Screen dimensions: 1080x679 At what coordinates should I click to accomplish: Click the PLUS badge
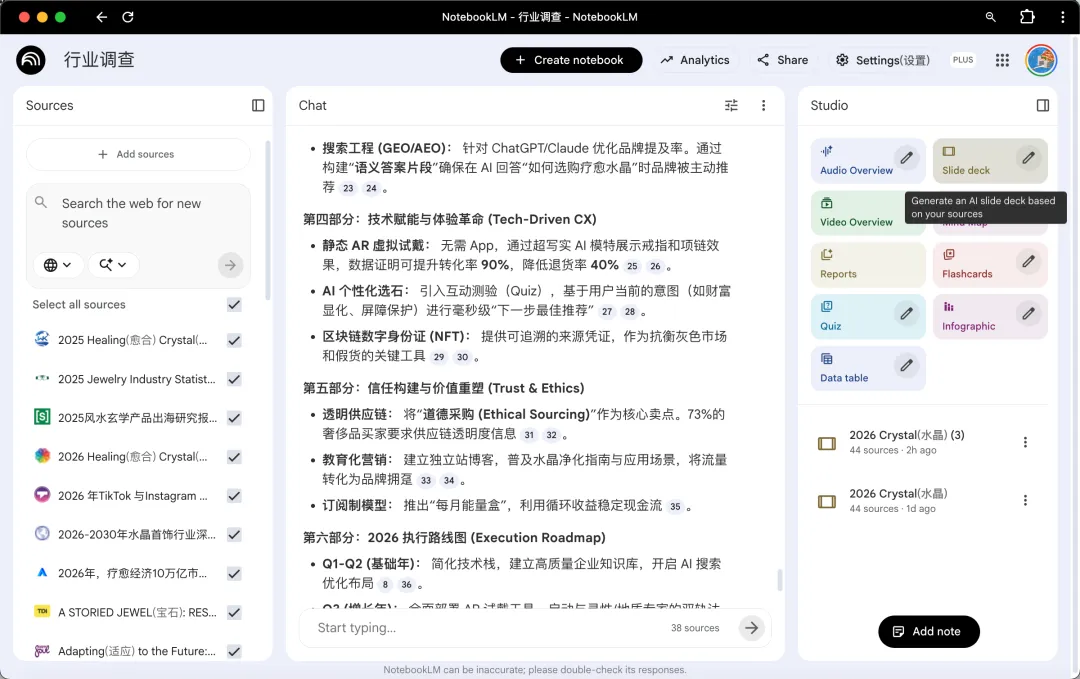coord(963,60)
